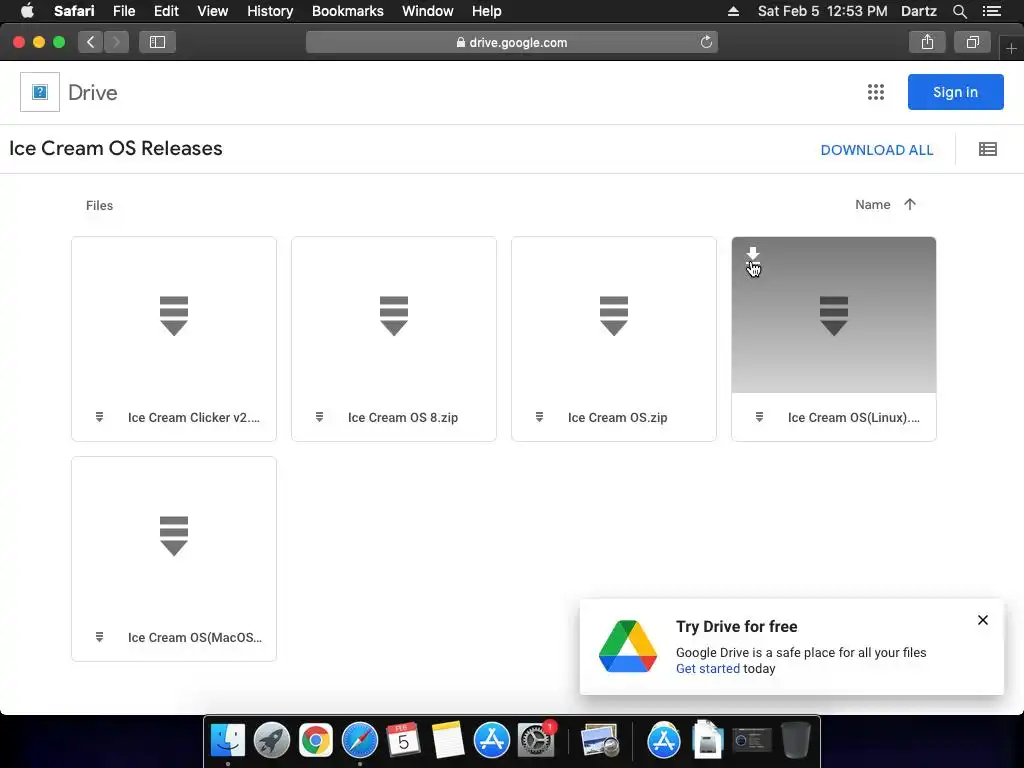Reload the page in Safari address bar
The image size is (1024, 768).
click(x=706, y=42)
